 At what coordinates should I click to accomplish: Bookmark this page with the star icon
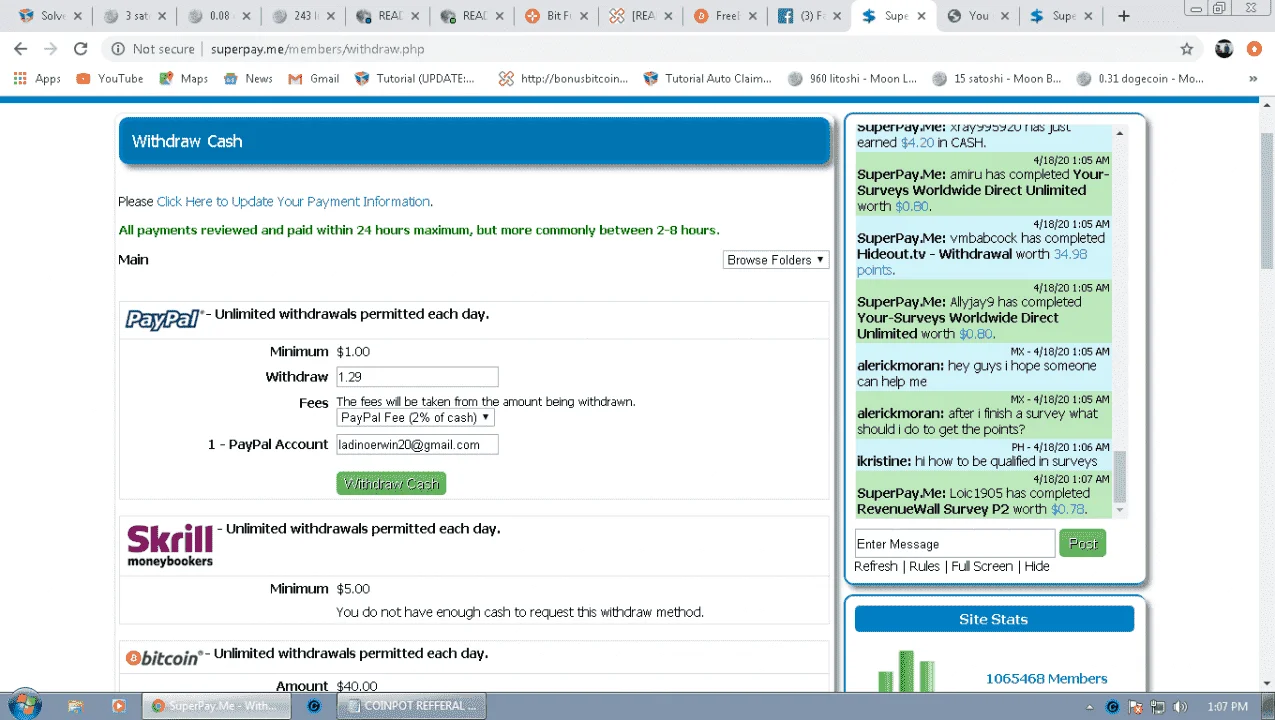[1187, 49]
